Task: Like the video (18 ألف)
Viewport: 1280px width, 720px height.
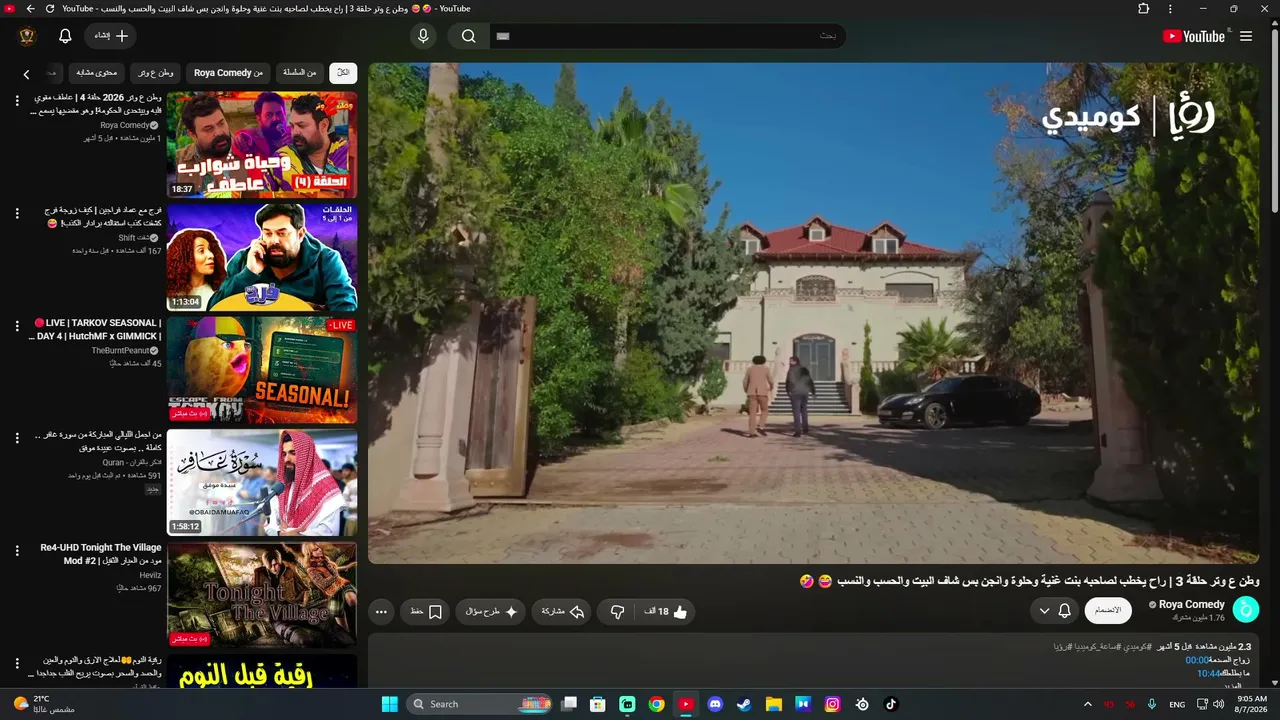Action: pos(667,611)
